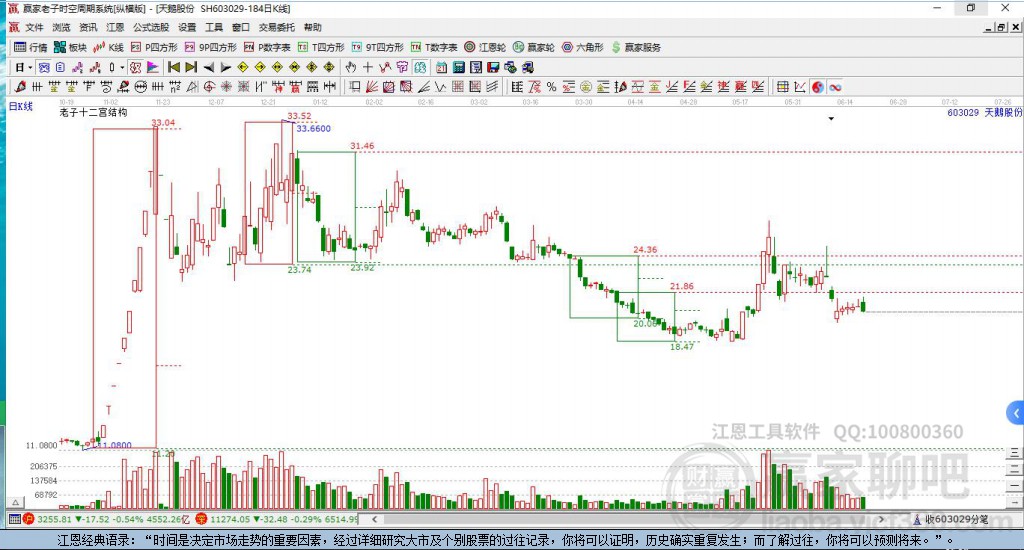Open the T四方形 tool
This screenshot has width=1024, height=550.
click(321, 47)
